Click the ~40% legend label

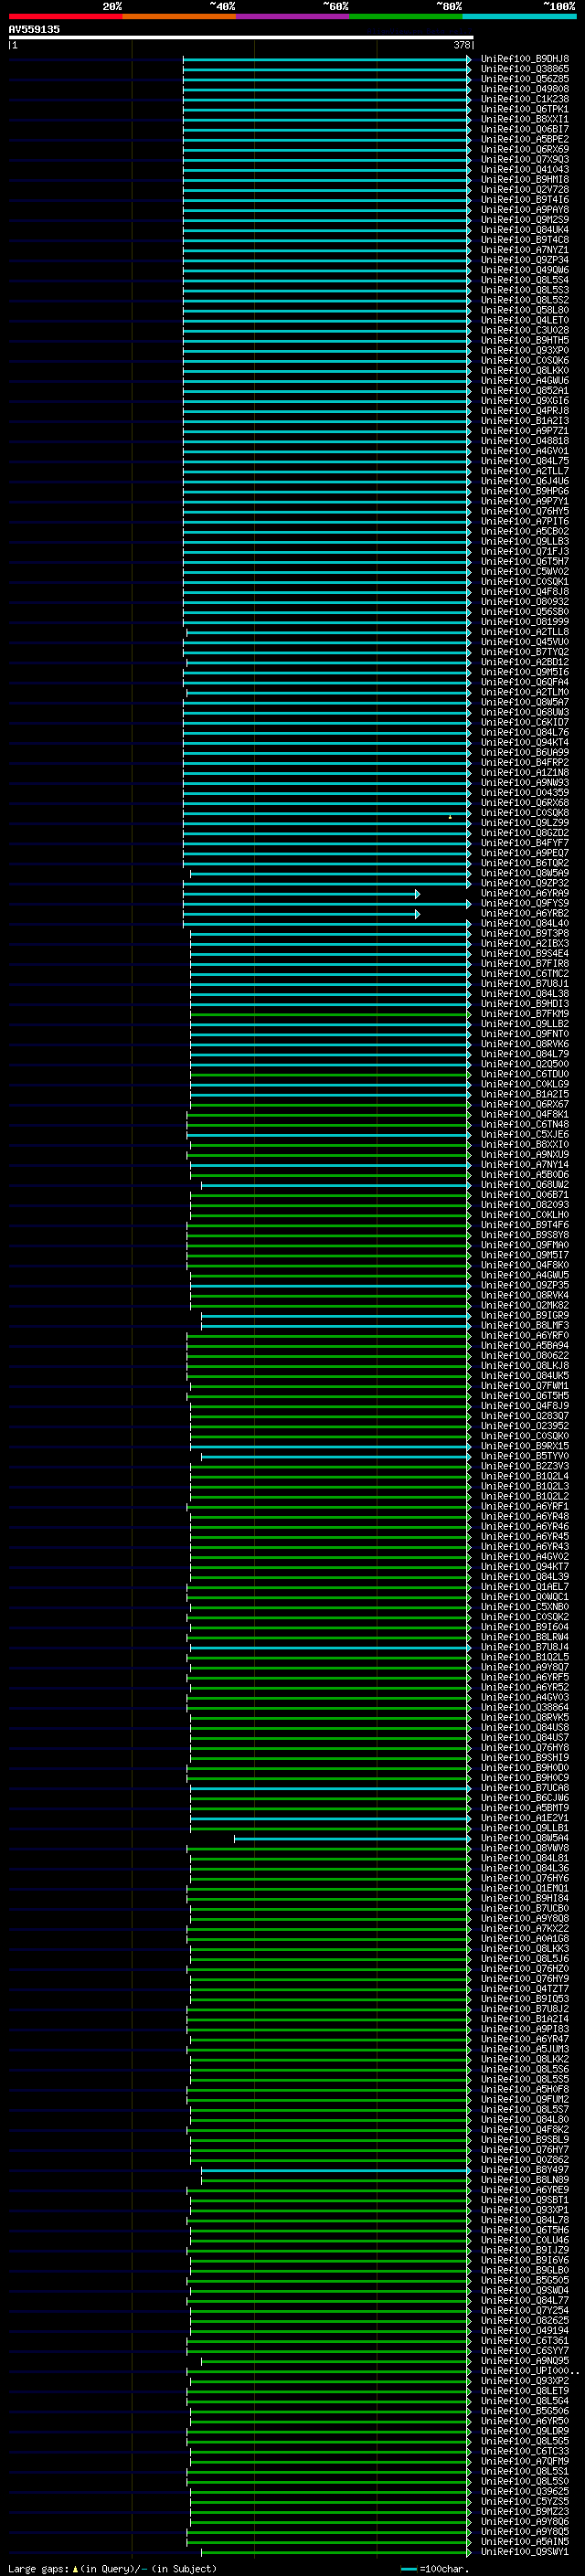click(222, 6)
